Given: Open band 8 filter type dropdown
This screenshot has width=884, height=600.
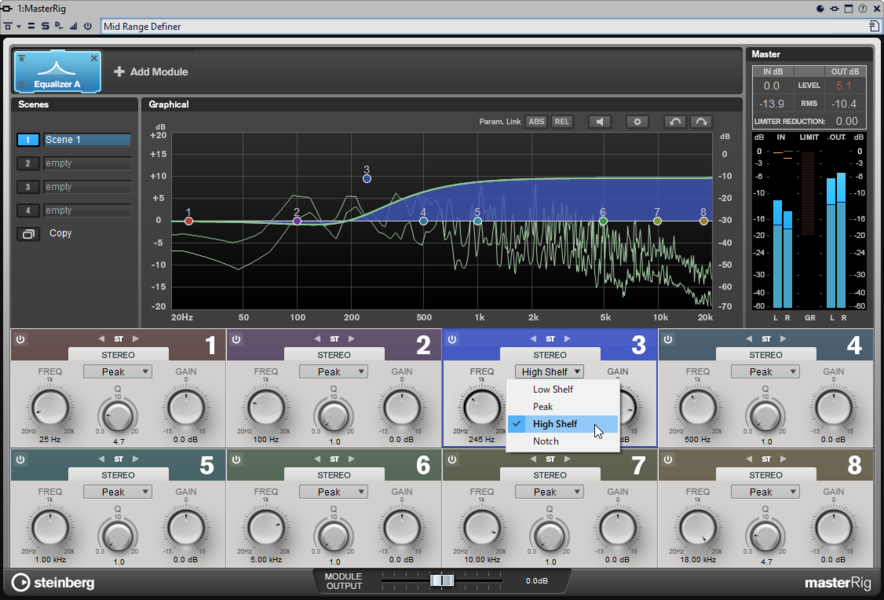Looking at the screenshot, I should (x=765, y=492).
